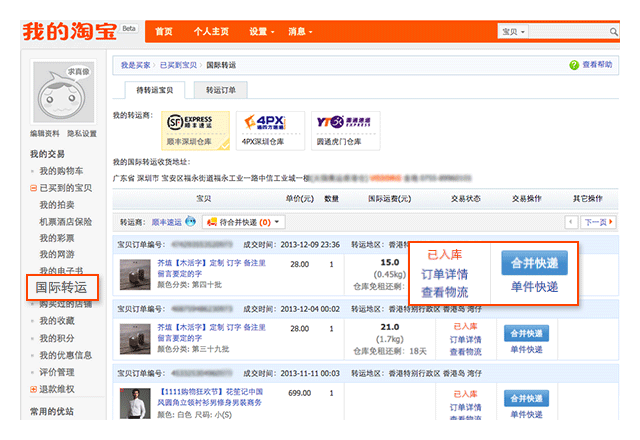Expand the 退款维权 tree node
The width and height of the screenshot is (640, 440).
coord(33,389)
